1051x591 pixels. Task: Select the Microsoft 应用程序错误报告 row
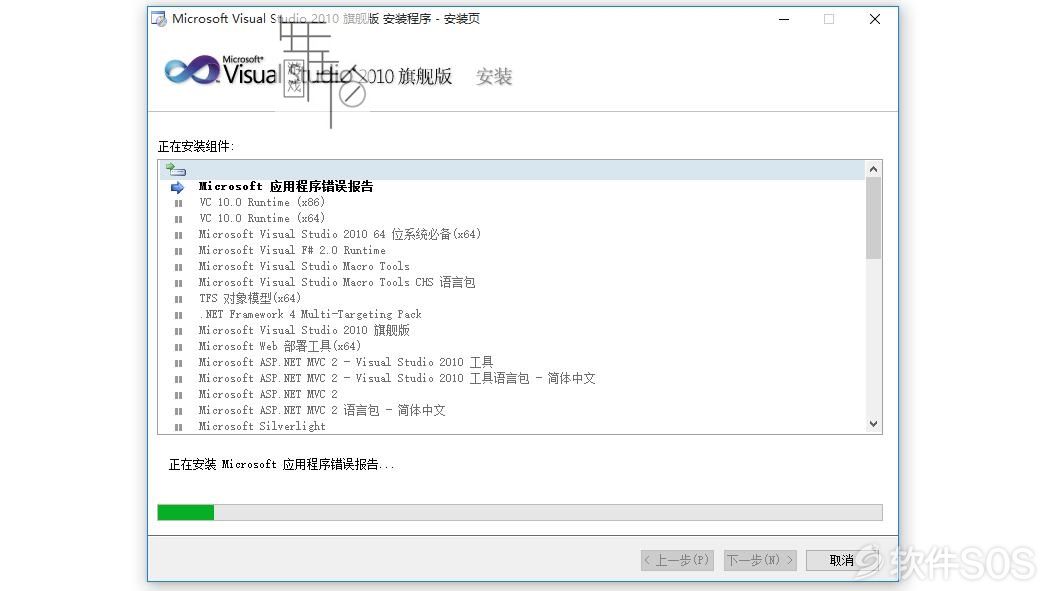(x=286, y=186)
